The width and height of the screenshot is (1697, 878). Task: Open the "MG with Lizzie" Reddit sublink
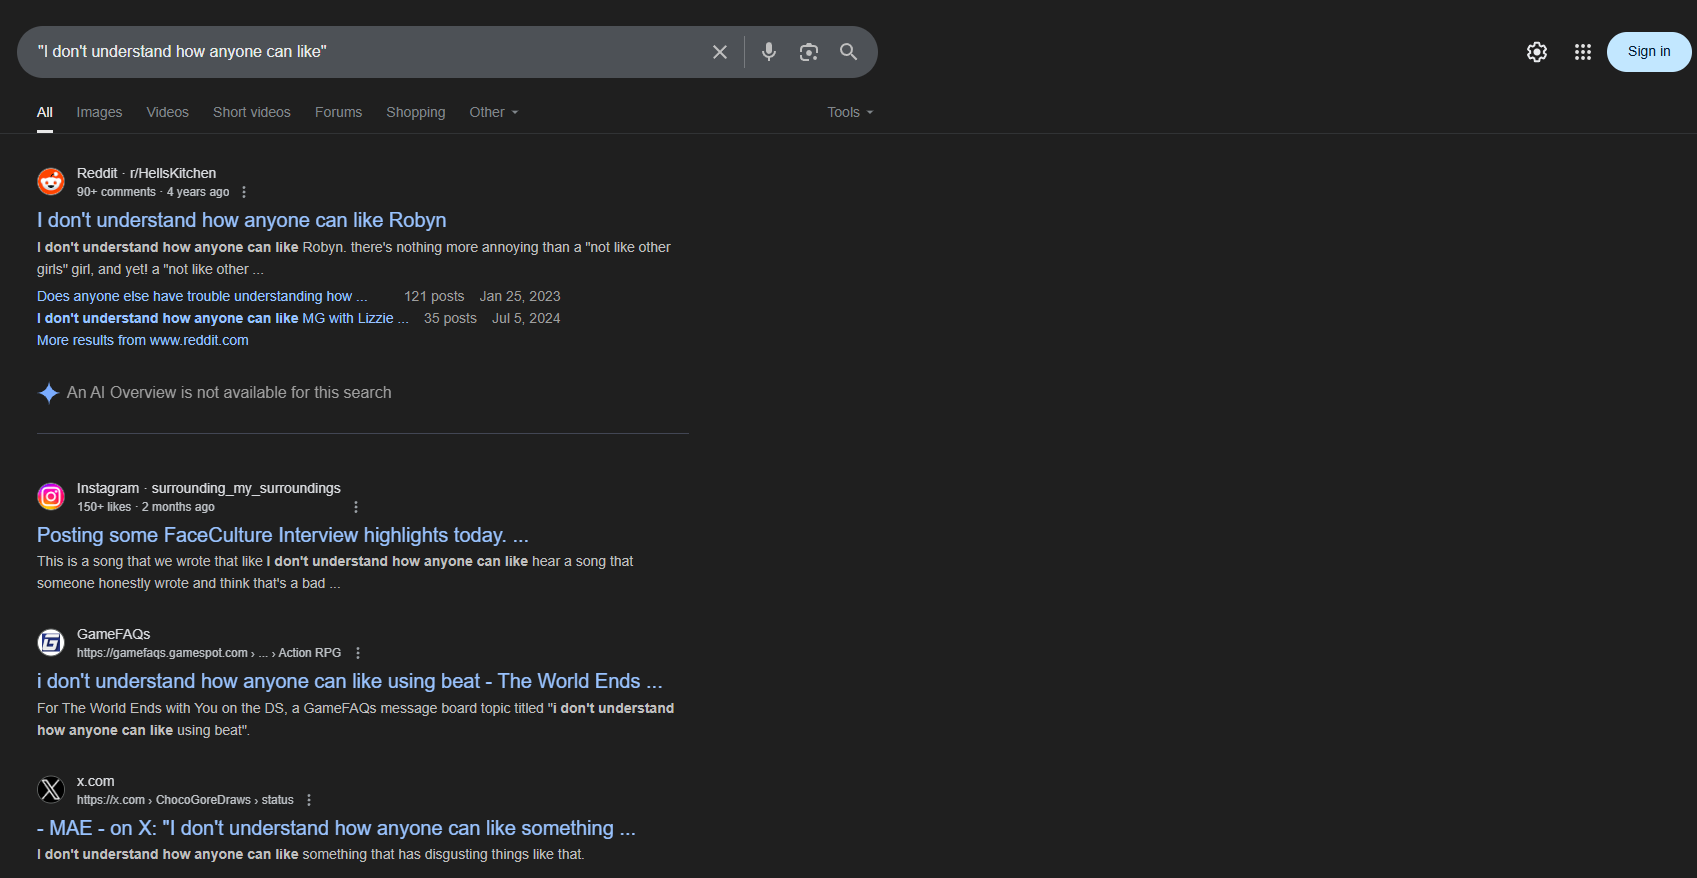(x=223, y=318)
